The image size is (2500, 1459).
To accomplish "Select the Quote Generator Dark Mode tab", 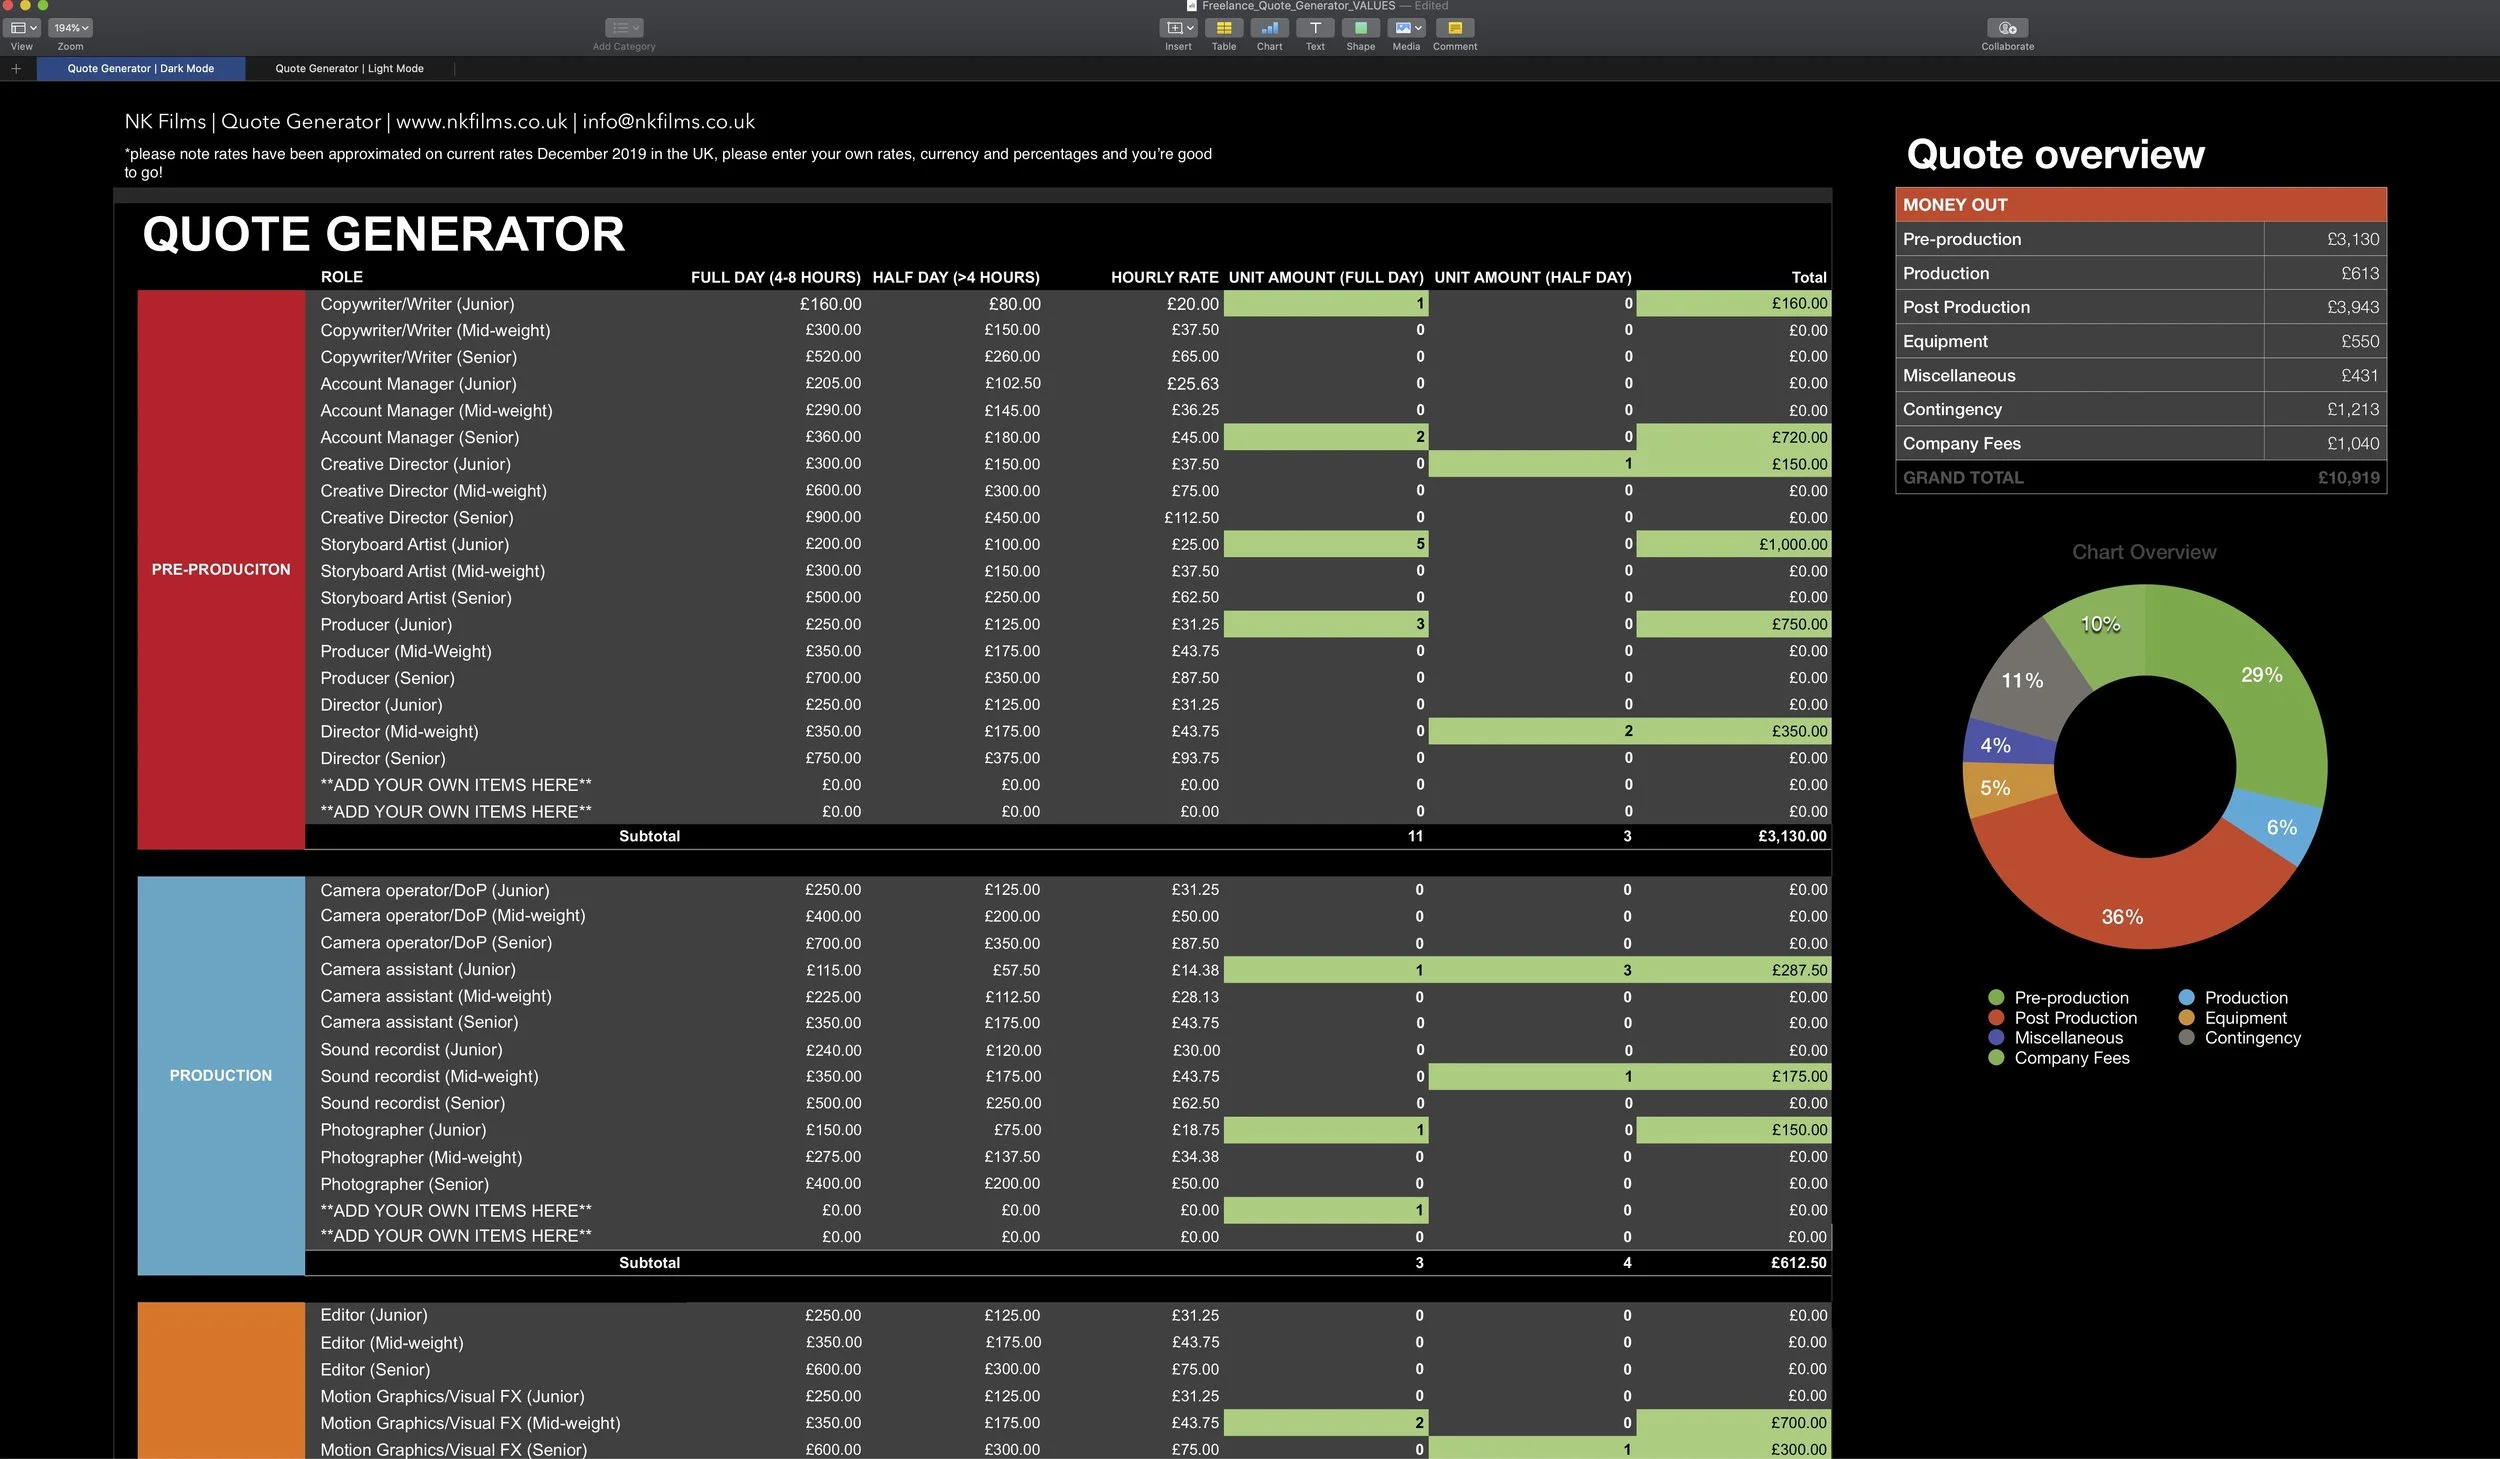I will click(140, 68).
